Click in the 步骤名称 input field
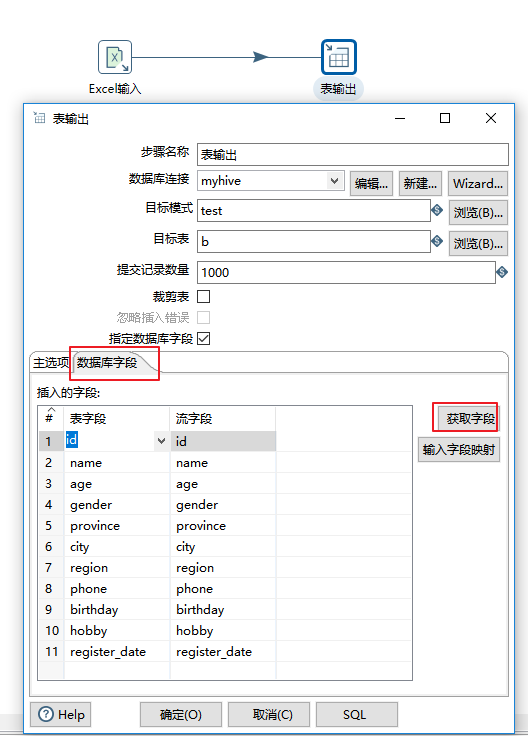The image size is (528, 736). coord(352,154)
